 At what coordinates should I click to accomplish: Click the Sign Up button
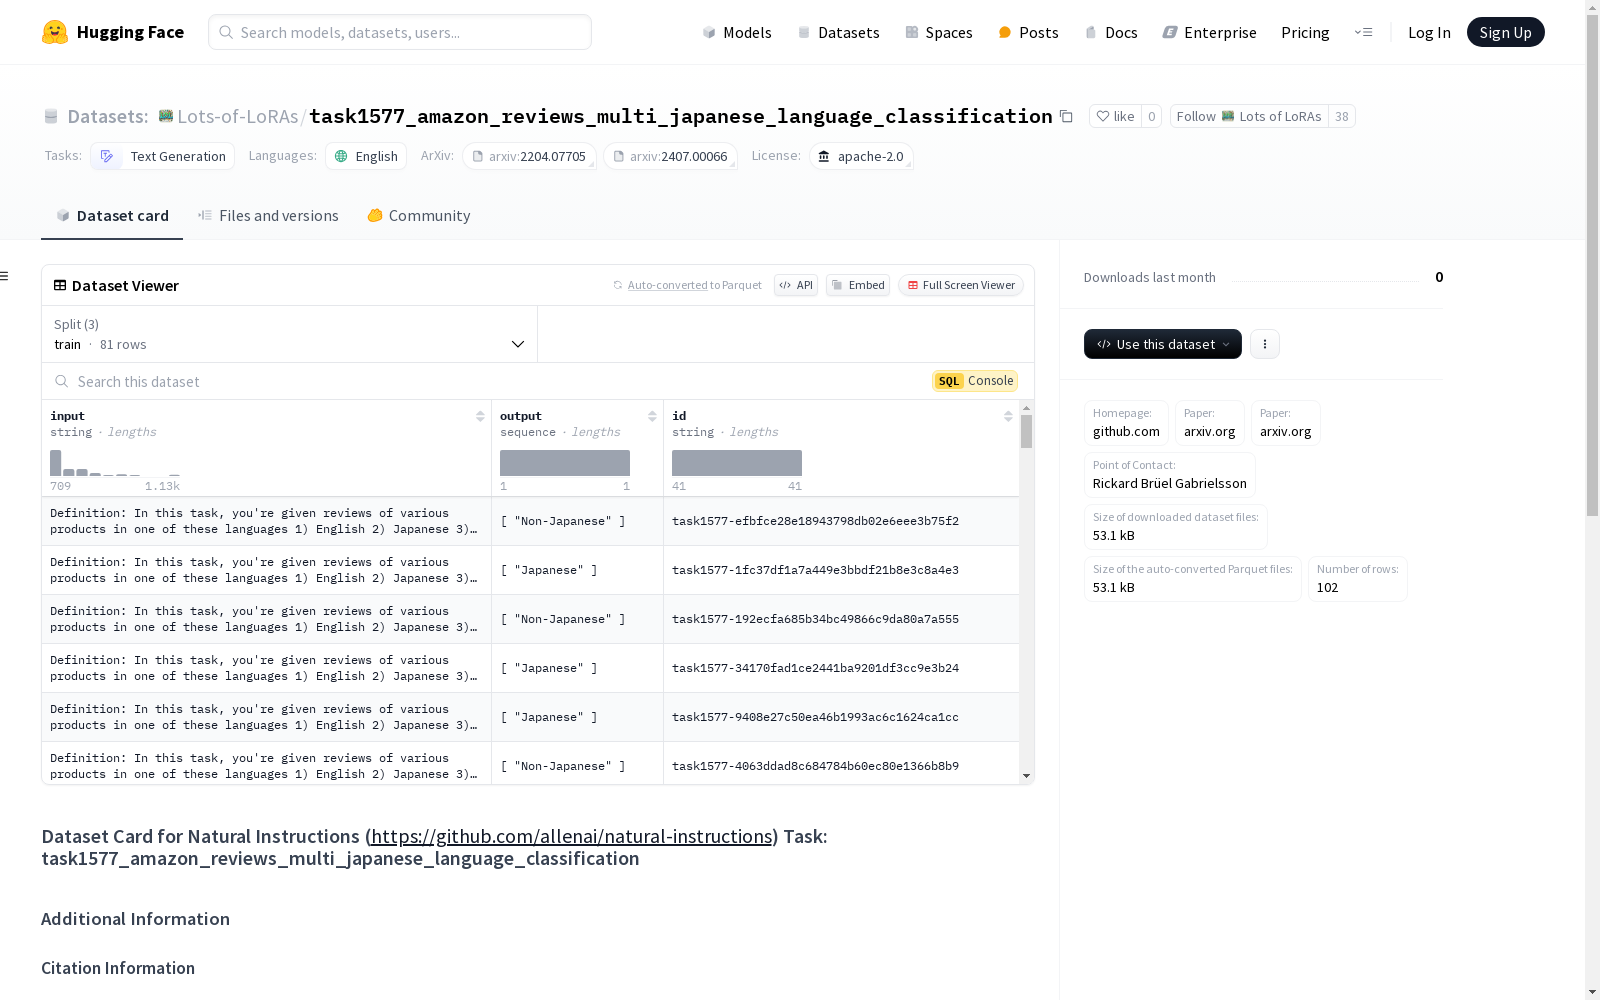coord(1506,32)
